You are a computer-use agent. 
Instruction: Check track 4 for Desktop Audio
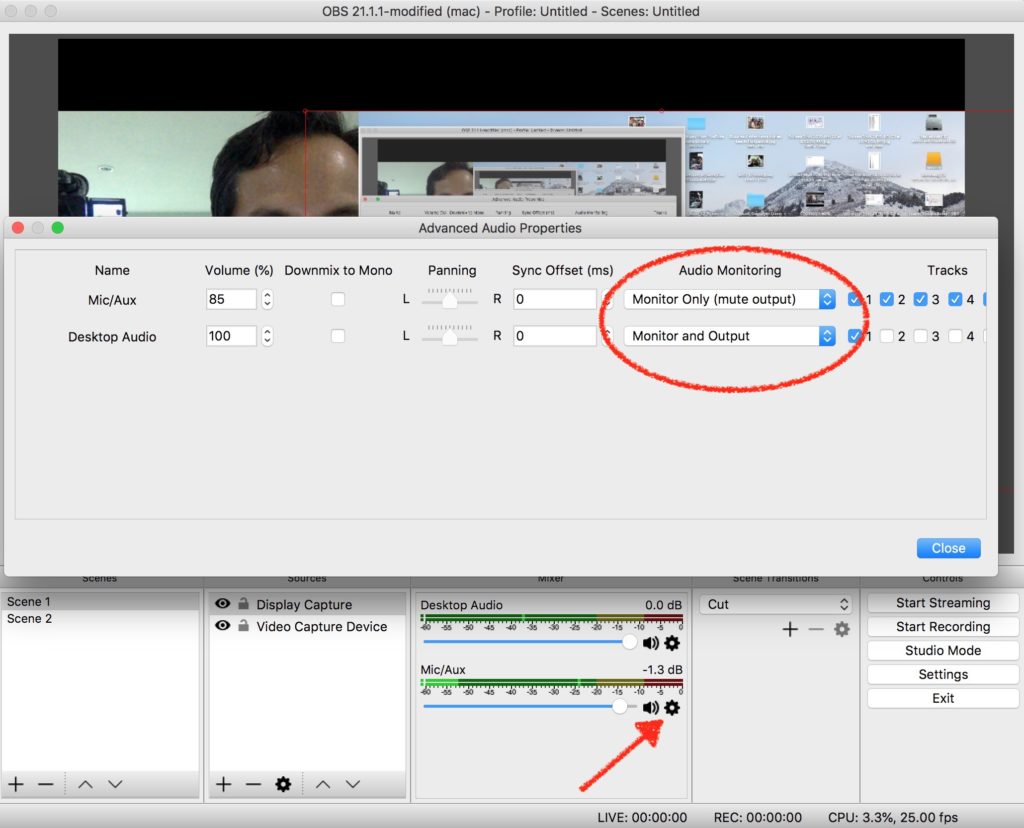[955, 336]
